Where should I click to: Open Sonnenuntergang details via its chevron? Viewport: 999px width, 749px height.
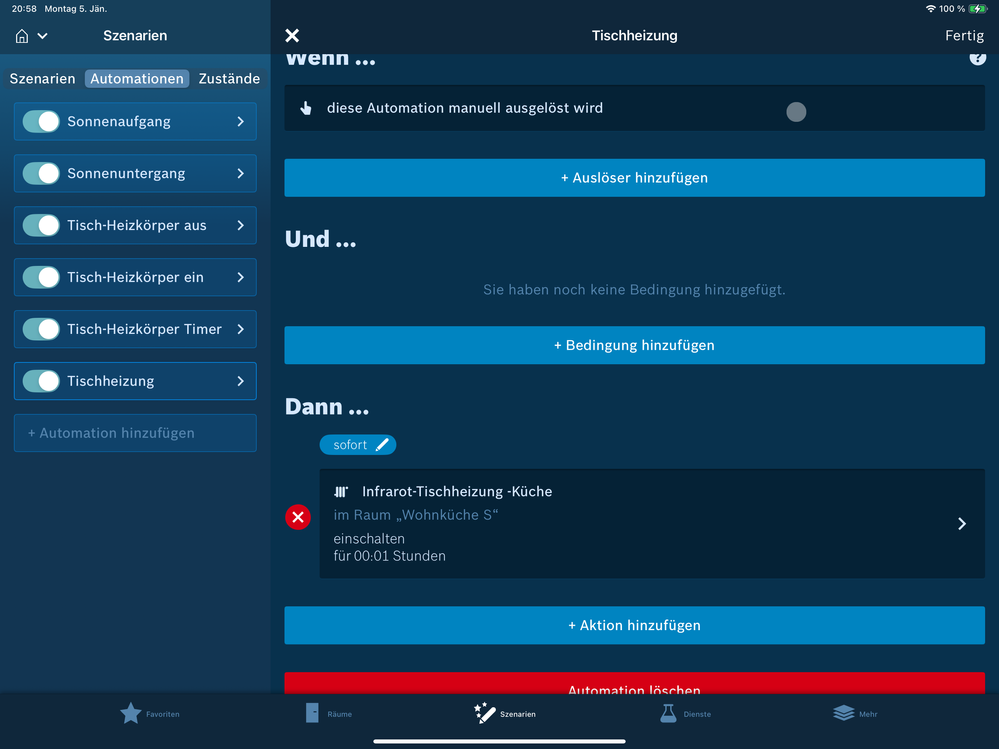(241, 173)
